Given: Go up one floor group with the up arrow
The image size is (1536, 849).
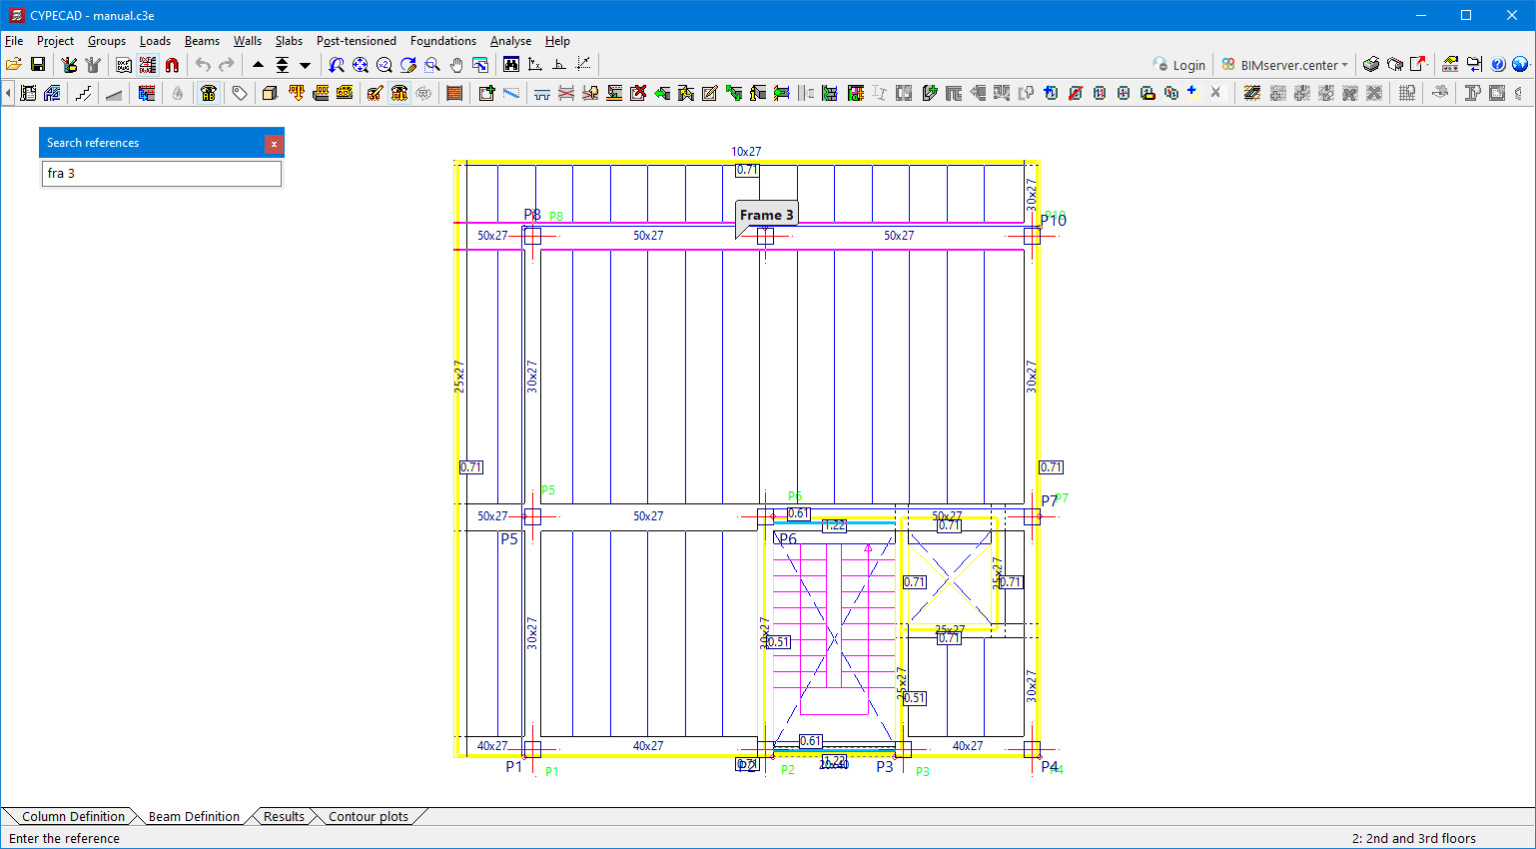Looking at the screenshot, I should tap(258, 65).
